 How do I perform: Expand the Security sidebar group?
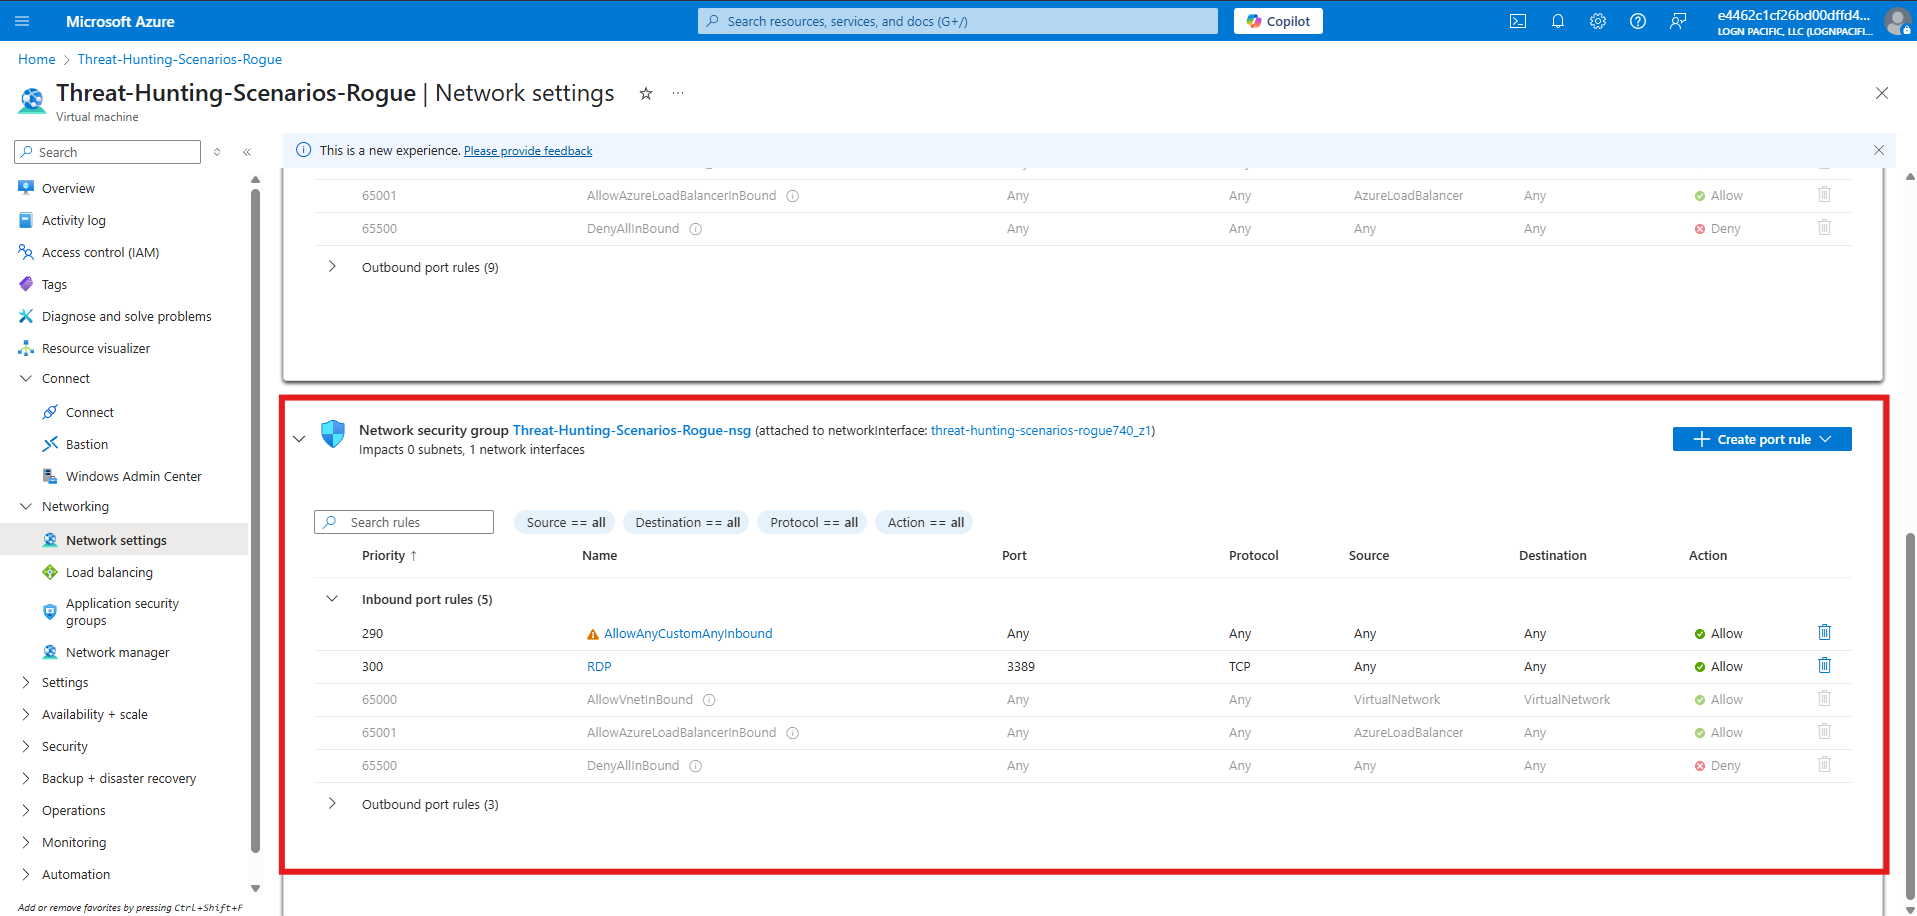pyautogui.click(x=26, y=746)
